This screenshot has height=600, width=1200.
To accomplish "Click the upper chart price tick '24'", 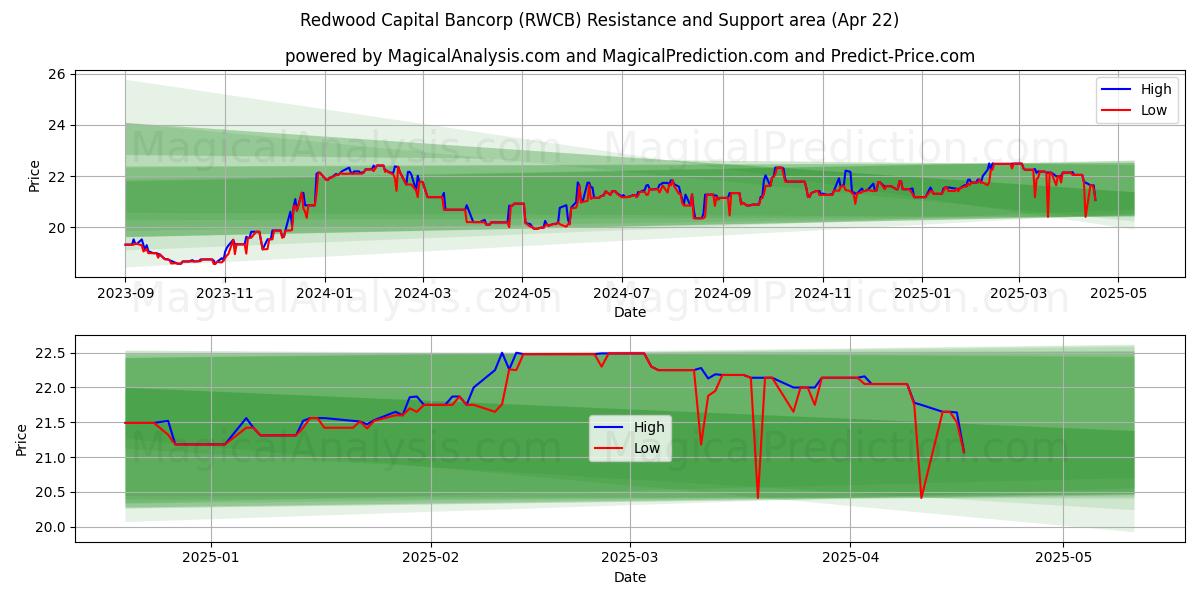I will point(56,126).
